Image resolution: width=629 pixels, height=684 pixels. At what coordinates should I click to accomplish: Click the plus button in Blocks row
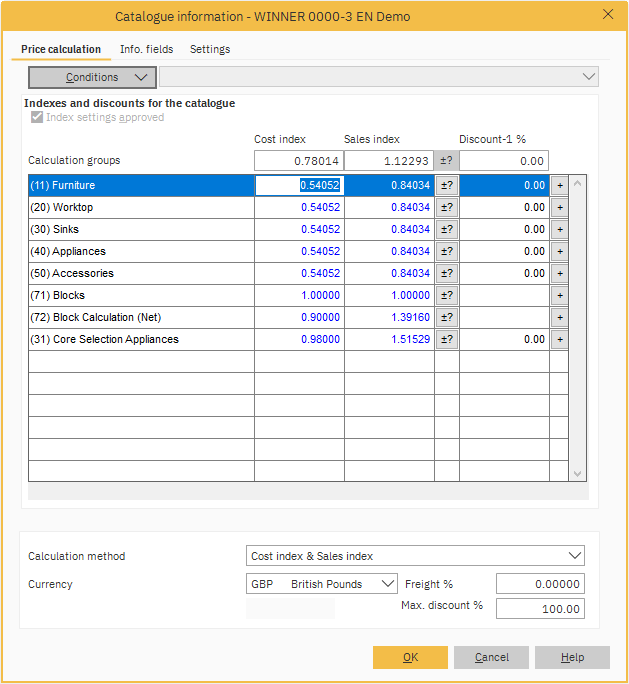(560, 295)
